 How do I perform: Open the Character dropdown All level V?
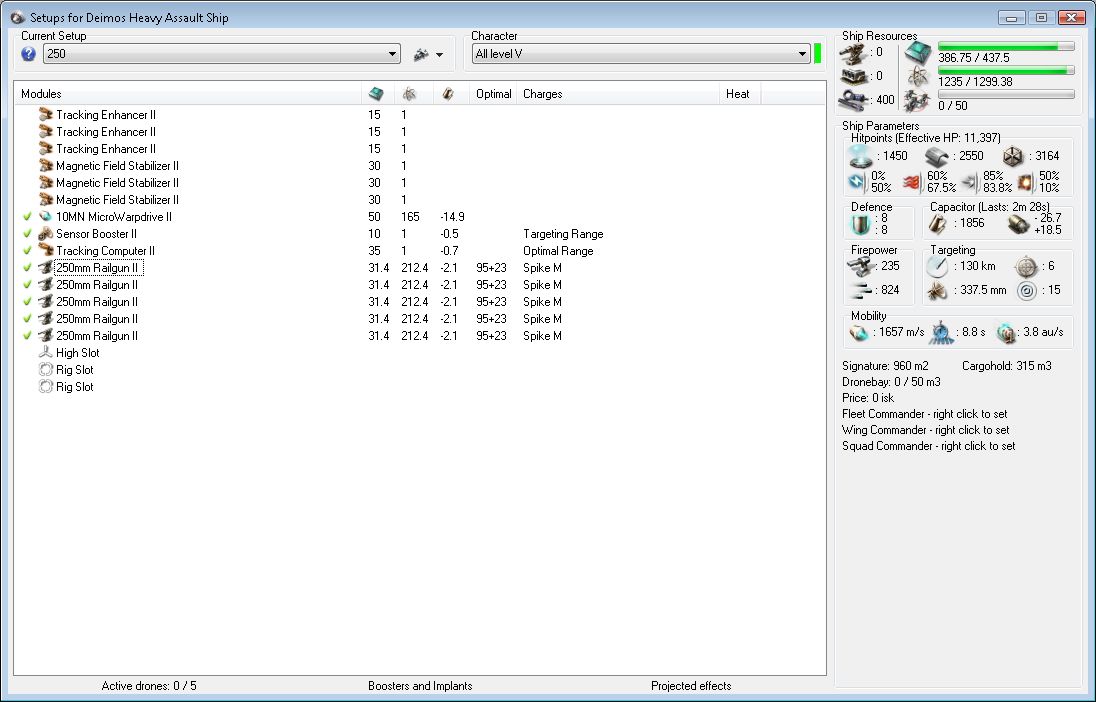pos(641,54)
